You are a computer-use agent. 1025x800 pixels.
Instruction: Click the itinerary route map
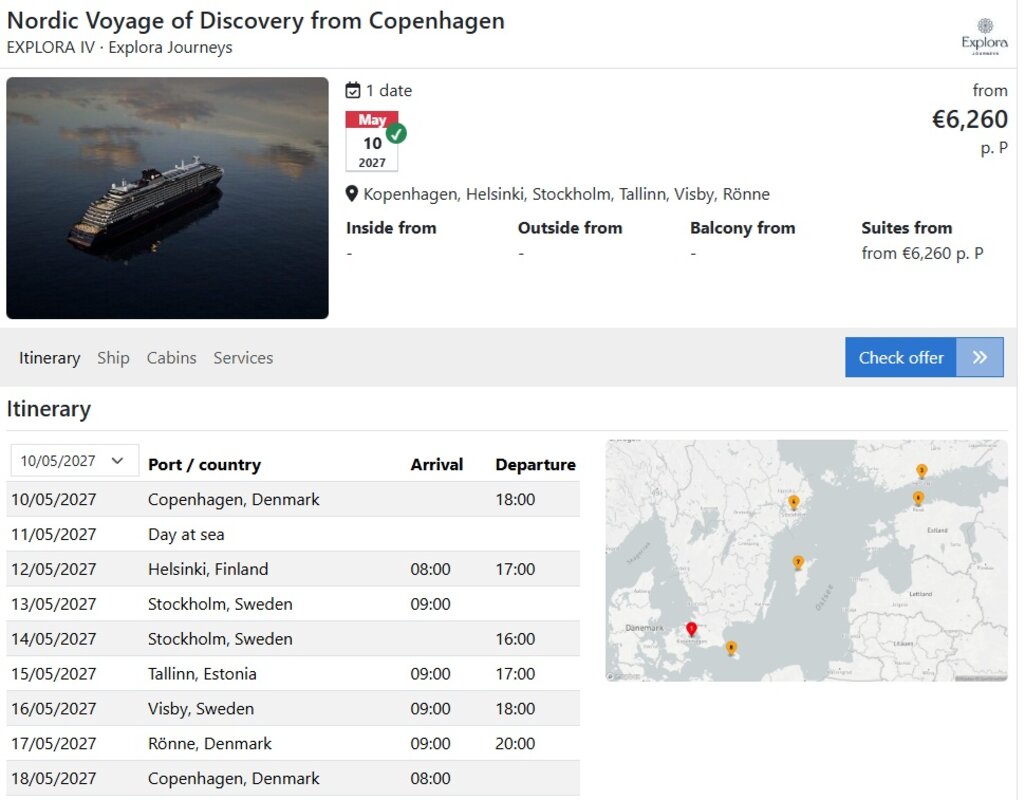[x=807, y=561]
